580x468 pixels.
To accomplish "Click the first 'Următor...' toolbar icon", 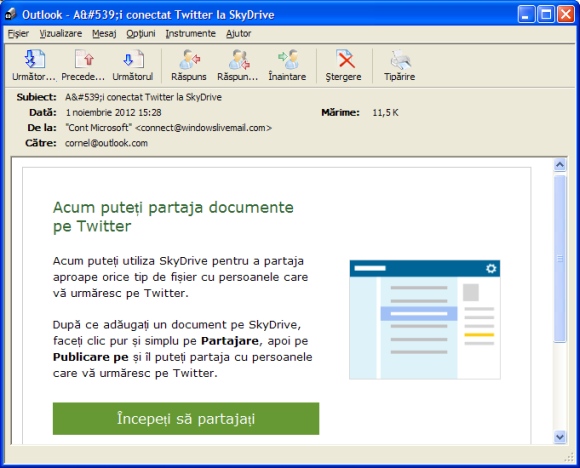I will click(34, 59).
